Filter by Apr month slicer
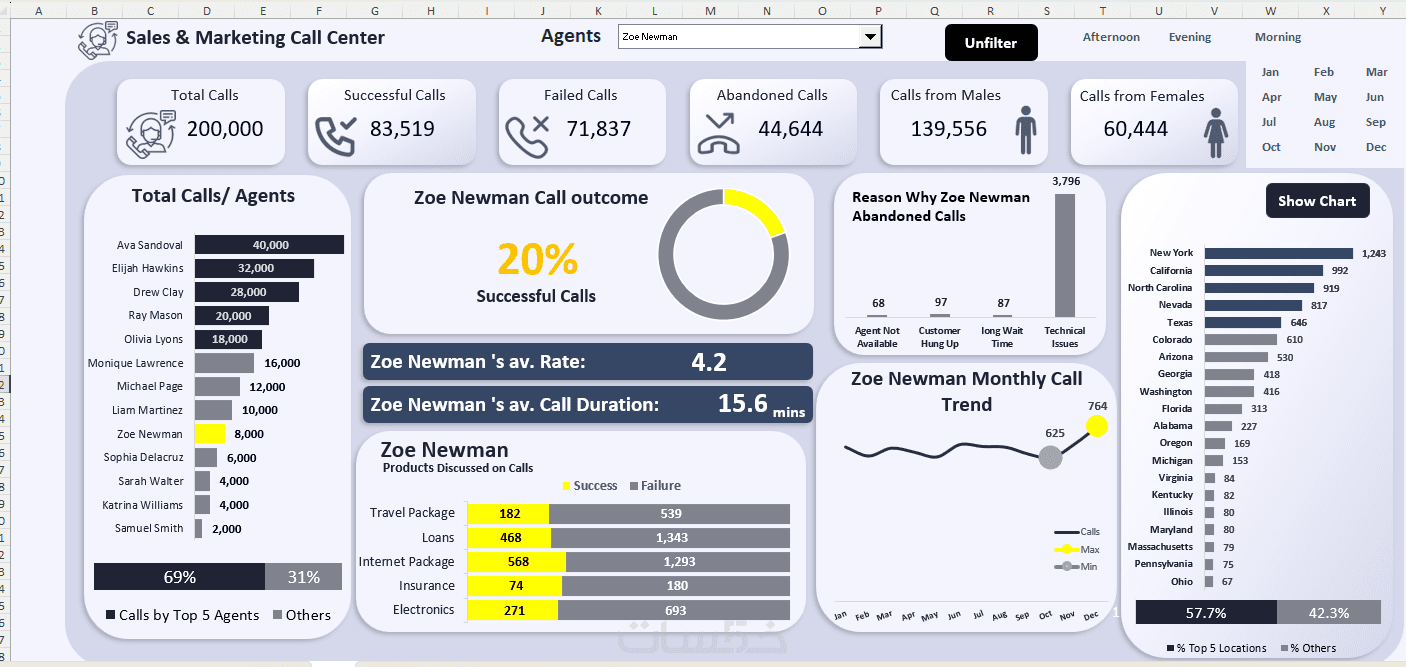The width and height of the screenshot is (1406, 667). pos(1272,97)
